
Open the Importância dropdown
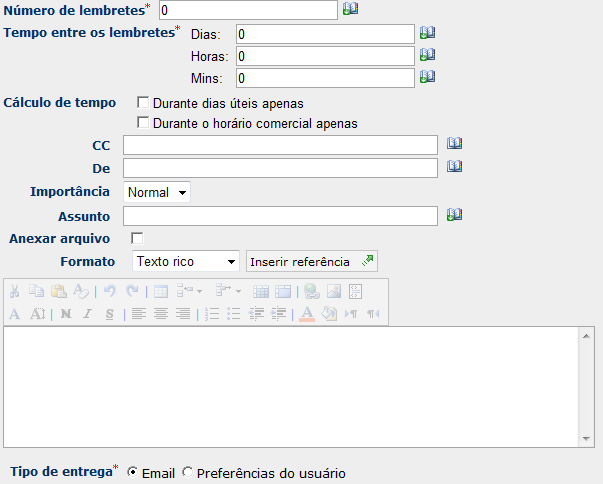coord(157,191)
